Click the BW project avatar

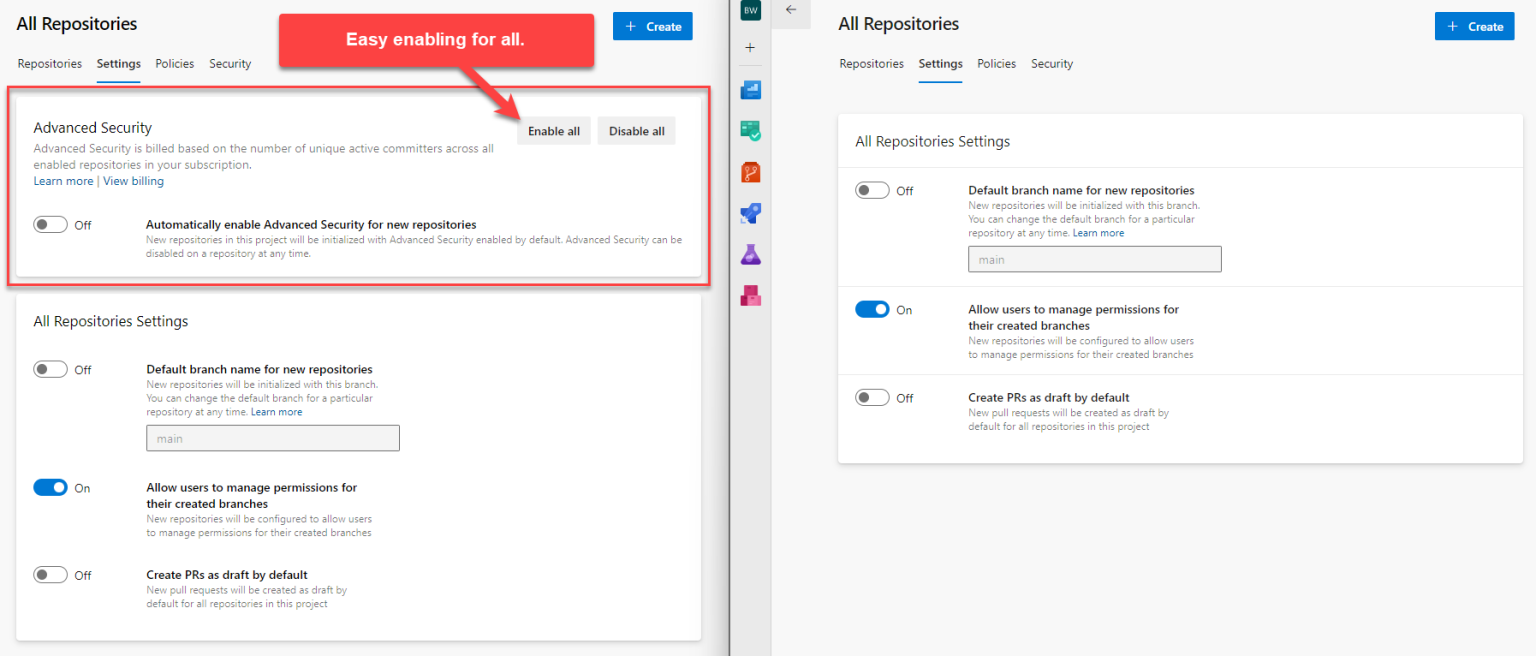tap(750, 11)
